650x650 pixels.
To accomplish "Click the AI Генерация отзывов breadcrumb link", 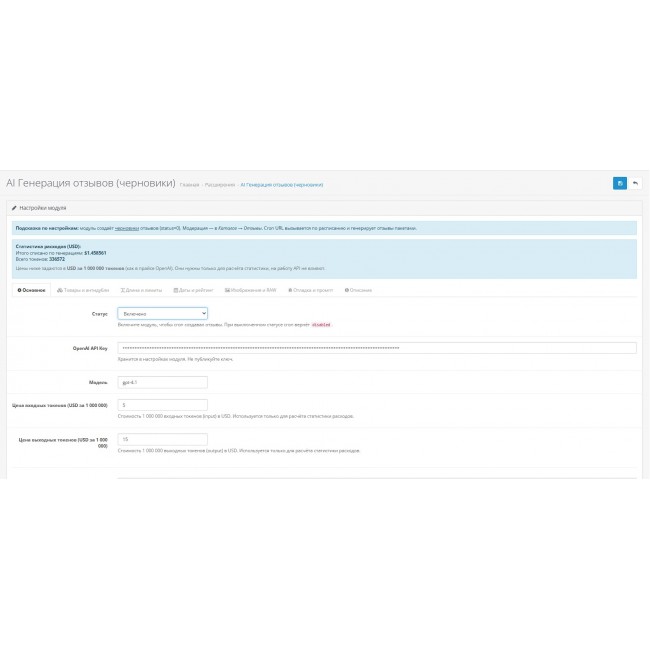I will 281,185.
